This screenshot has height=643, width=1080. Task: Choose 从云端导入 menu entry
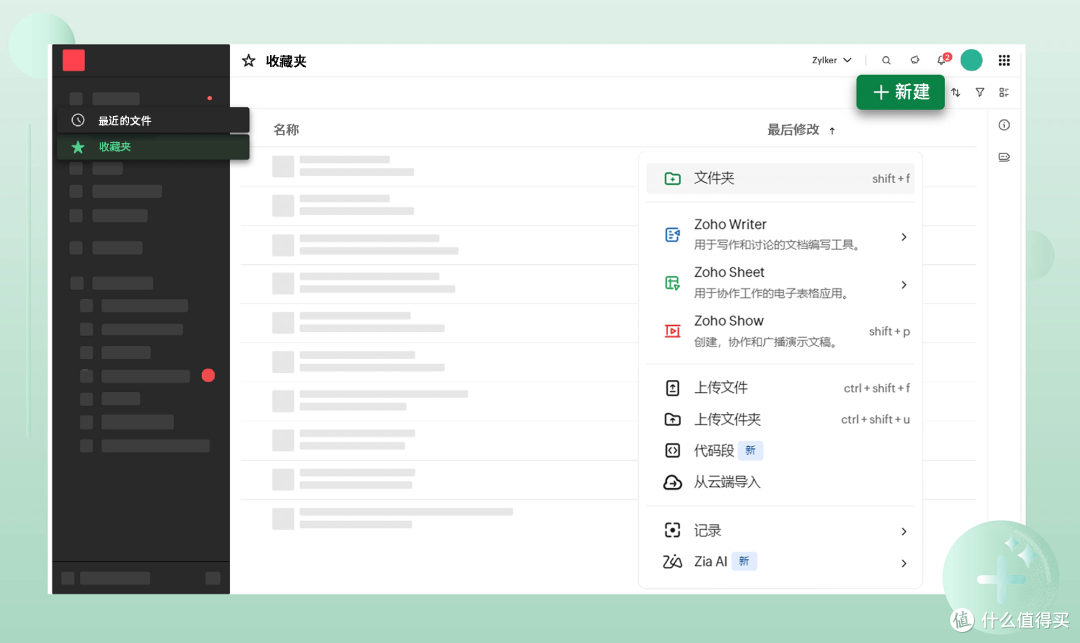point(780,482)
